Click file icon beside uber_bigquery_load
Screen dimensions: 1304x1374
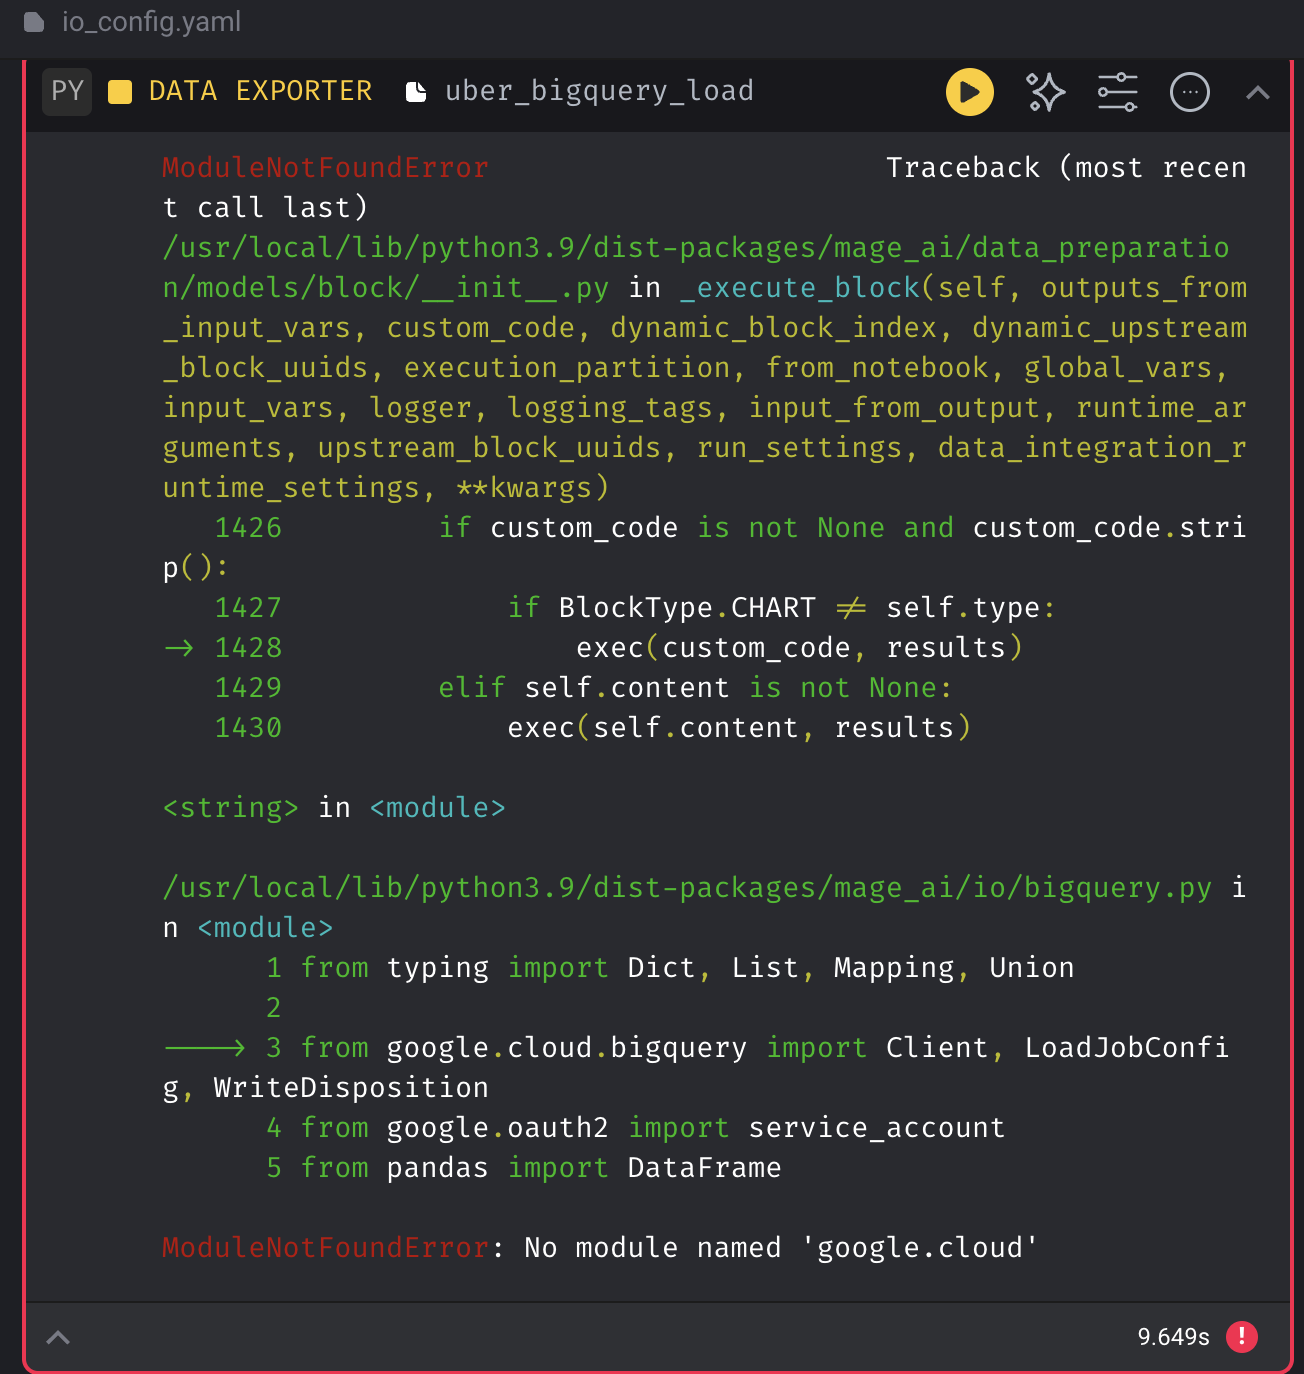click(416, 92)
